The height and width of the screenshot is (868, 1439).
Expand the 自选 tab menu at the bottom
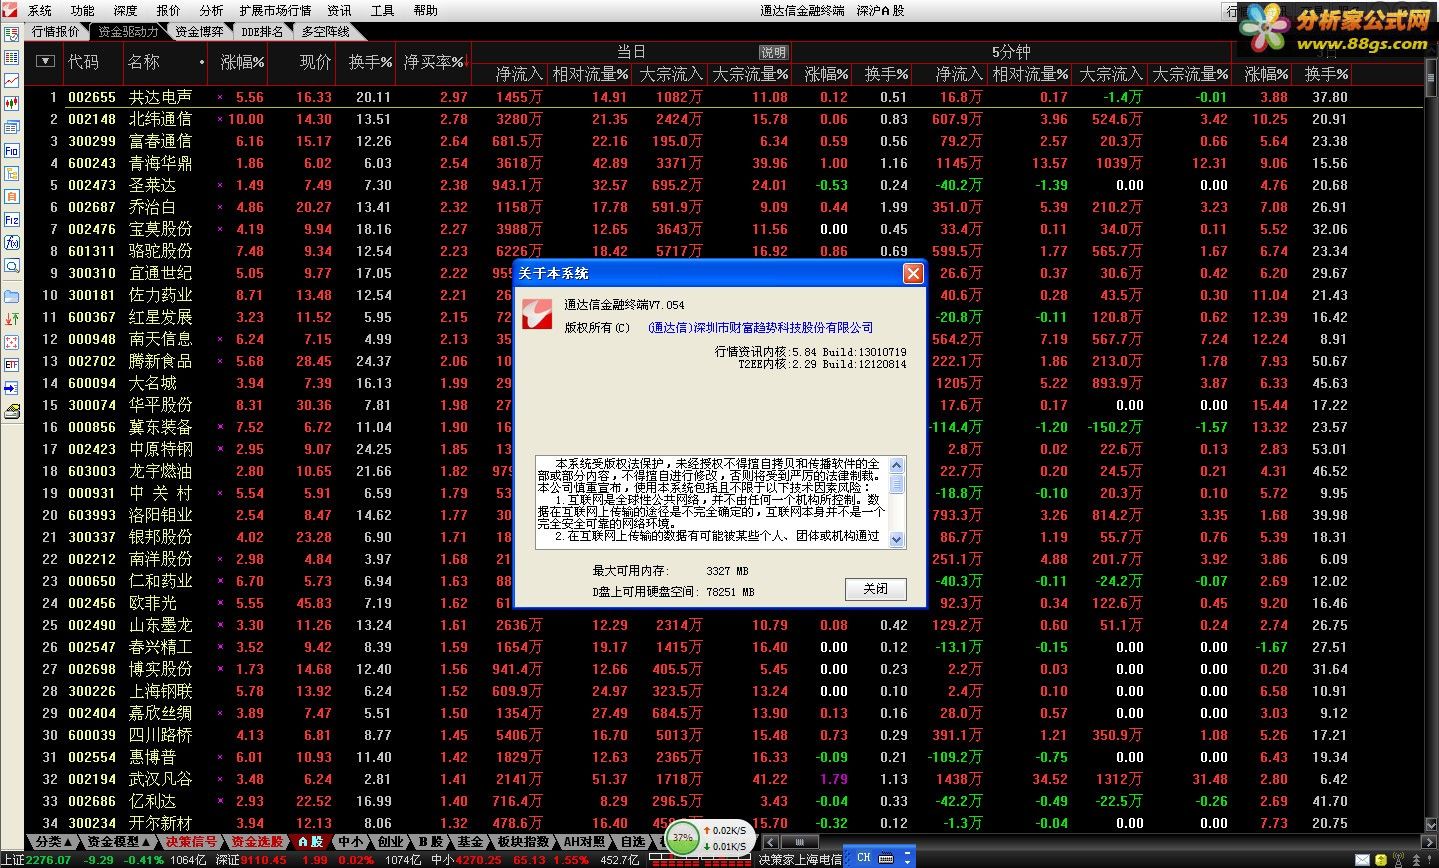635,842
